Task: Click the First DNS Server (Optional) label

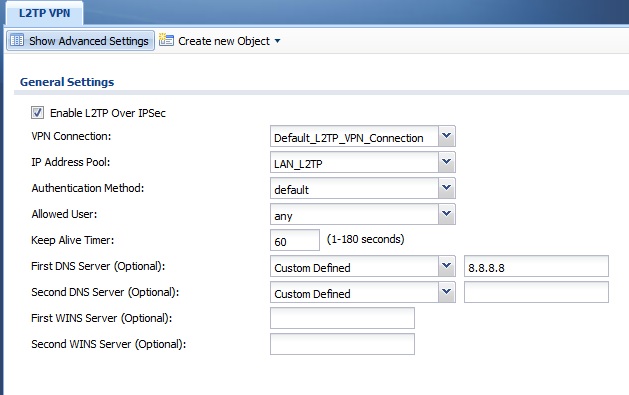Action: click(x=98, y=266)
